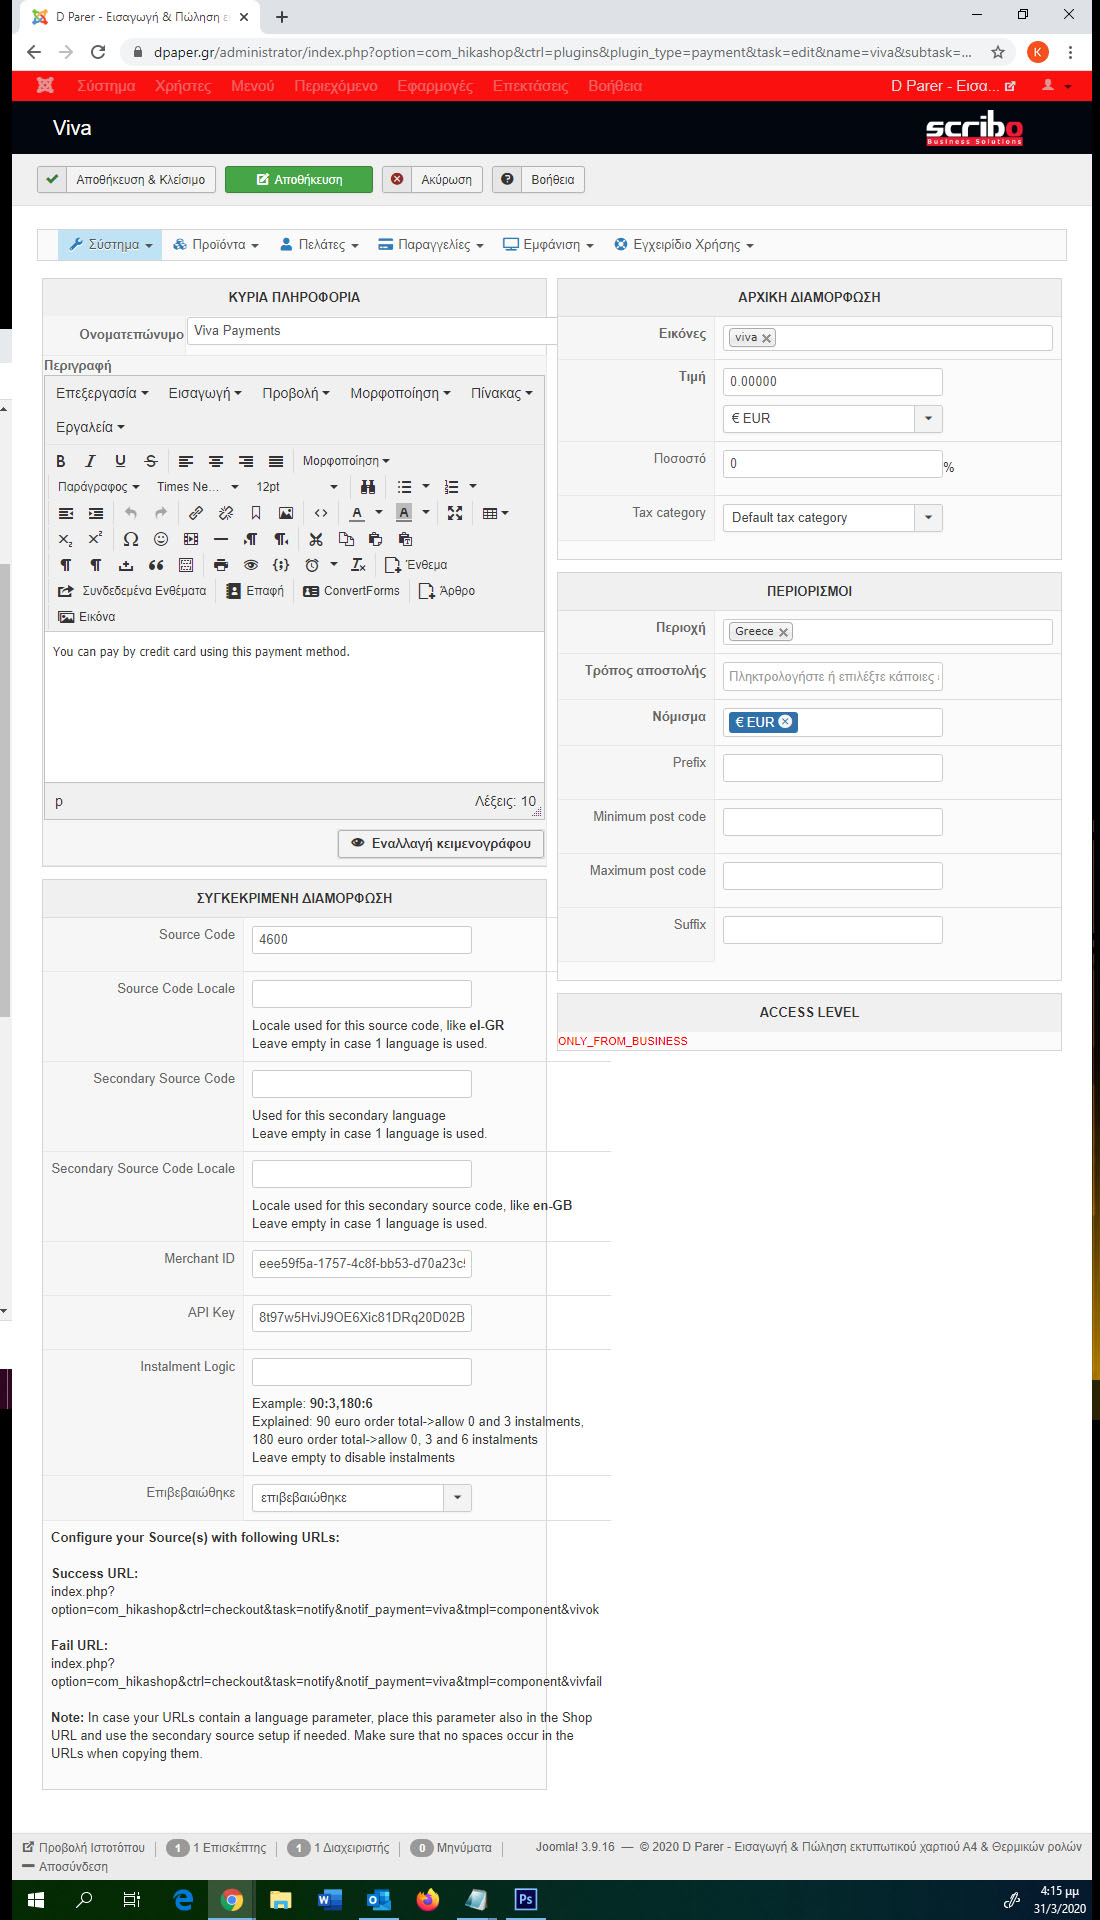Insert a hyperlink in the editor
Image resolution: width=1100 pixels, height=1920 pixels.
(196, 513)
